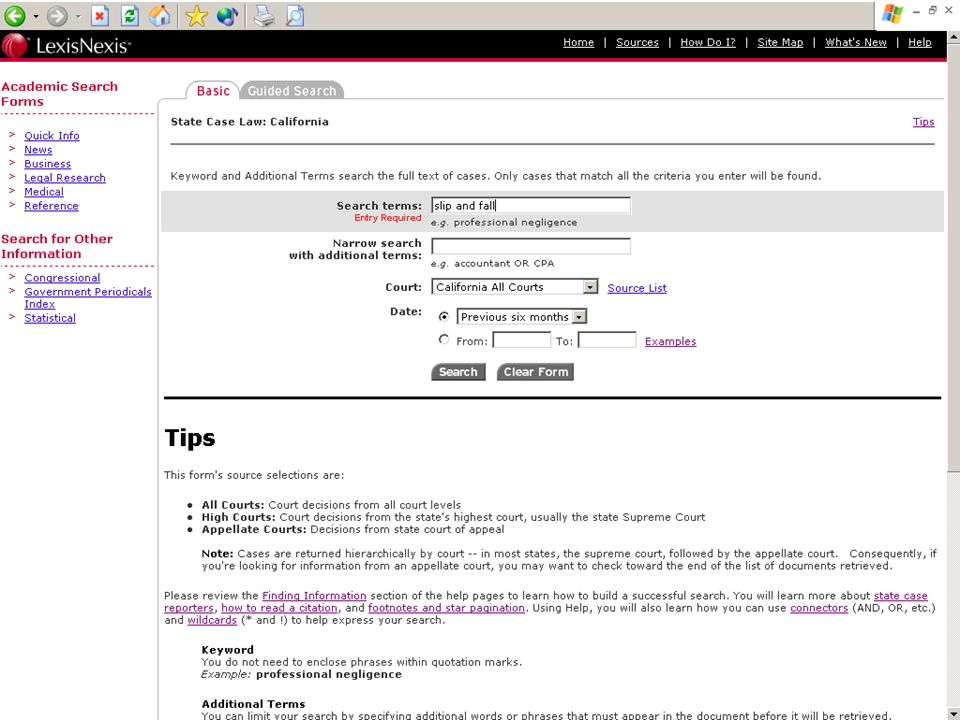The height and width of the screenshot is (720, 960).
Task: Open Legal Research in sidebar
Action: click(x=65, y=178)
